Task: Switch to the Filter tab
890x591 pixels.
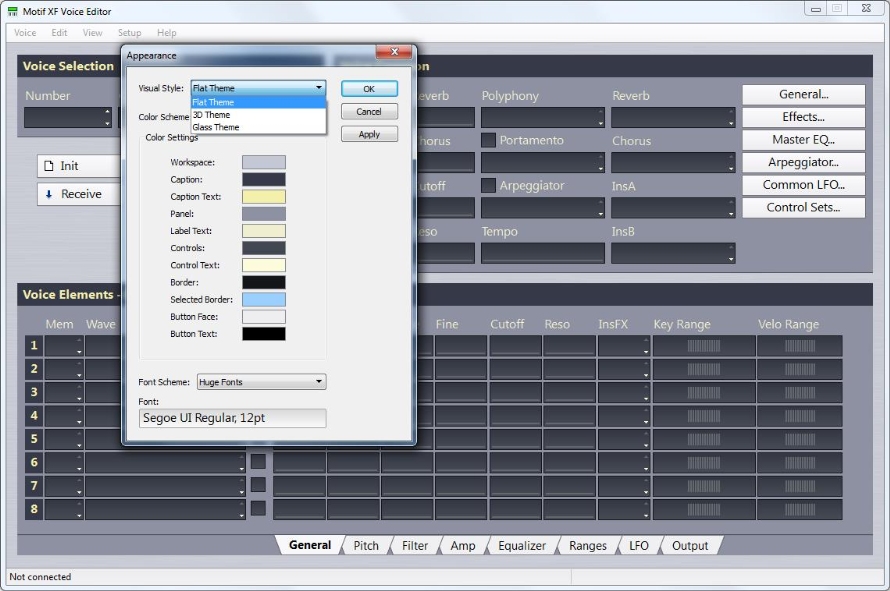Action: (415, 546)
